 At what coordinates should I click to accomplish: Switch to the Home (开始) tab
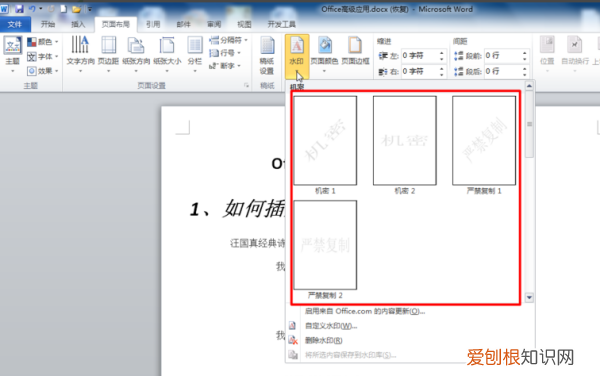[x=48, y=24]
